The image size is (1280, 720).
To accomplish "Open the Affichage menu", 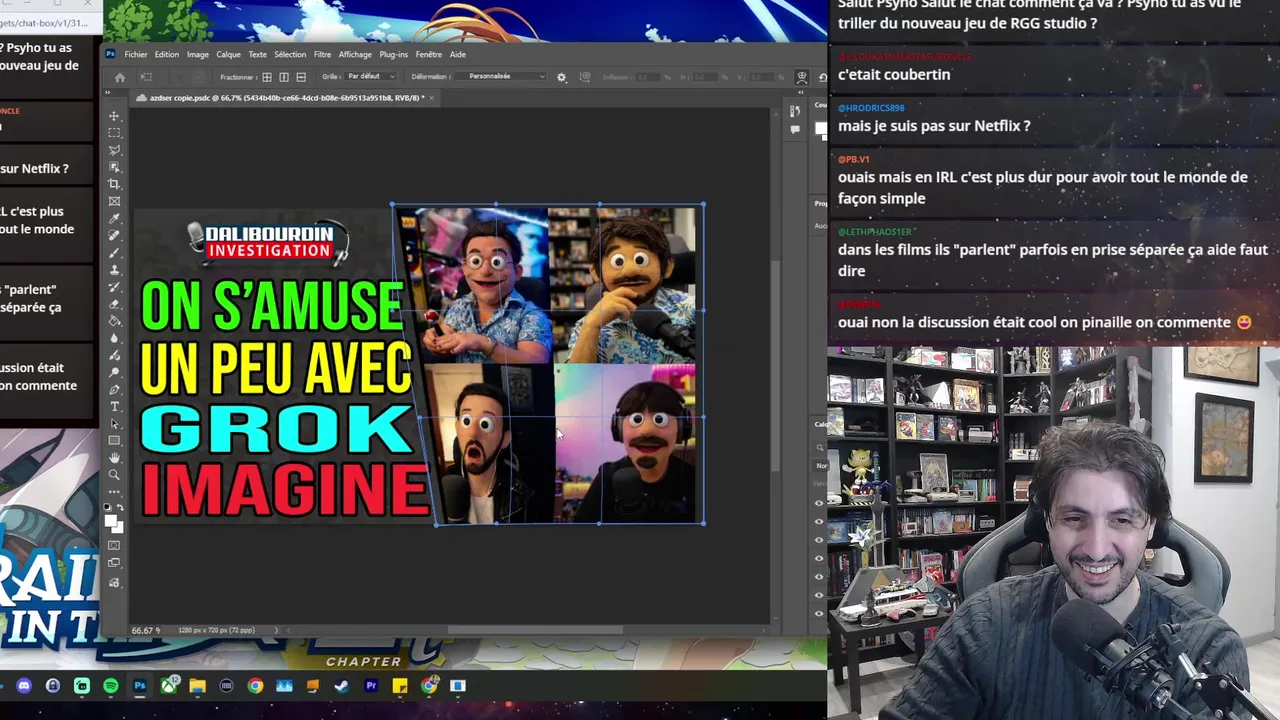I will click(355, 55).
